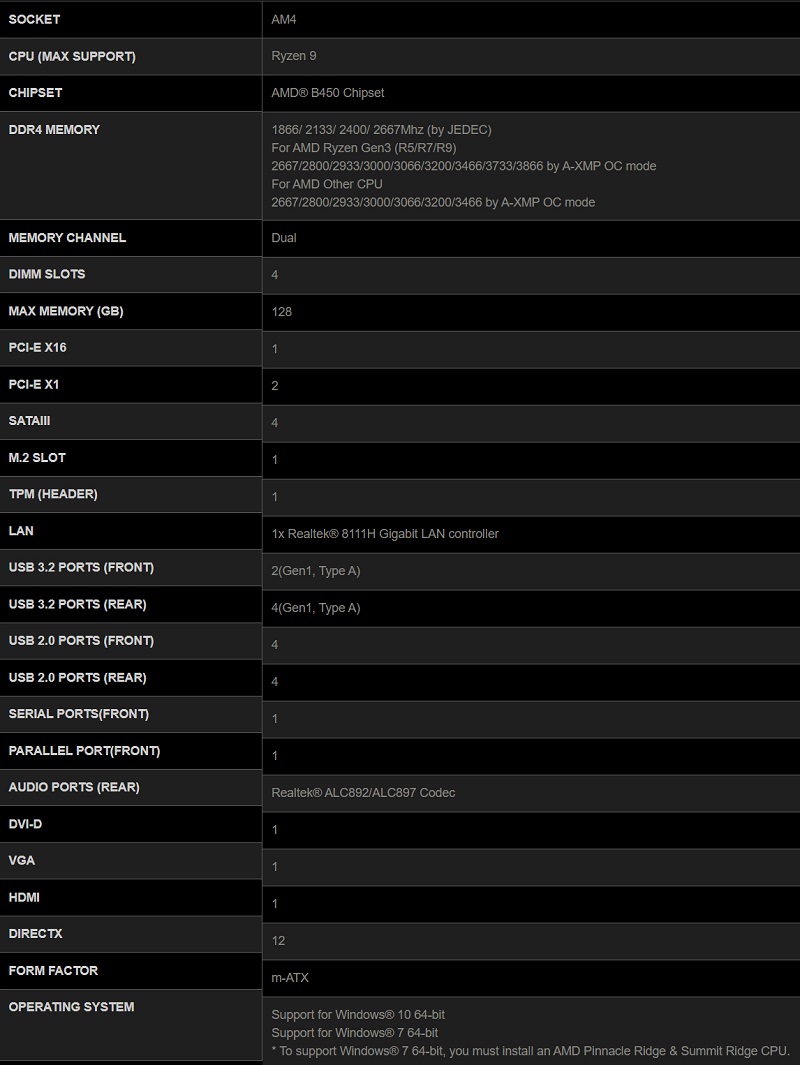Click the 4(Gen1, Type A) rear USB value
This screenshot has height=1065, width=800.
click(316, 608)
